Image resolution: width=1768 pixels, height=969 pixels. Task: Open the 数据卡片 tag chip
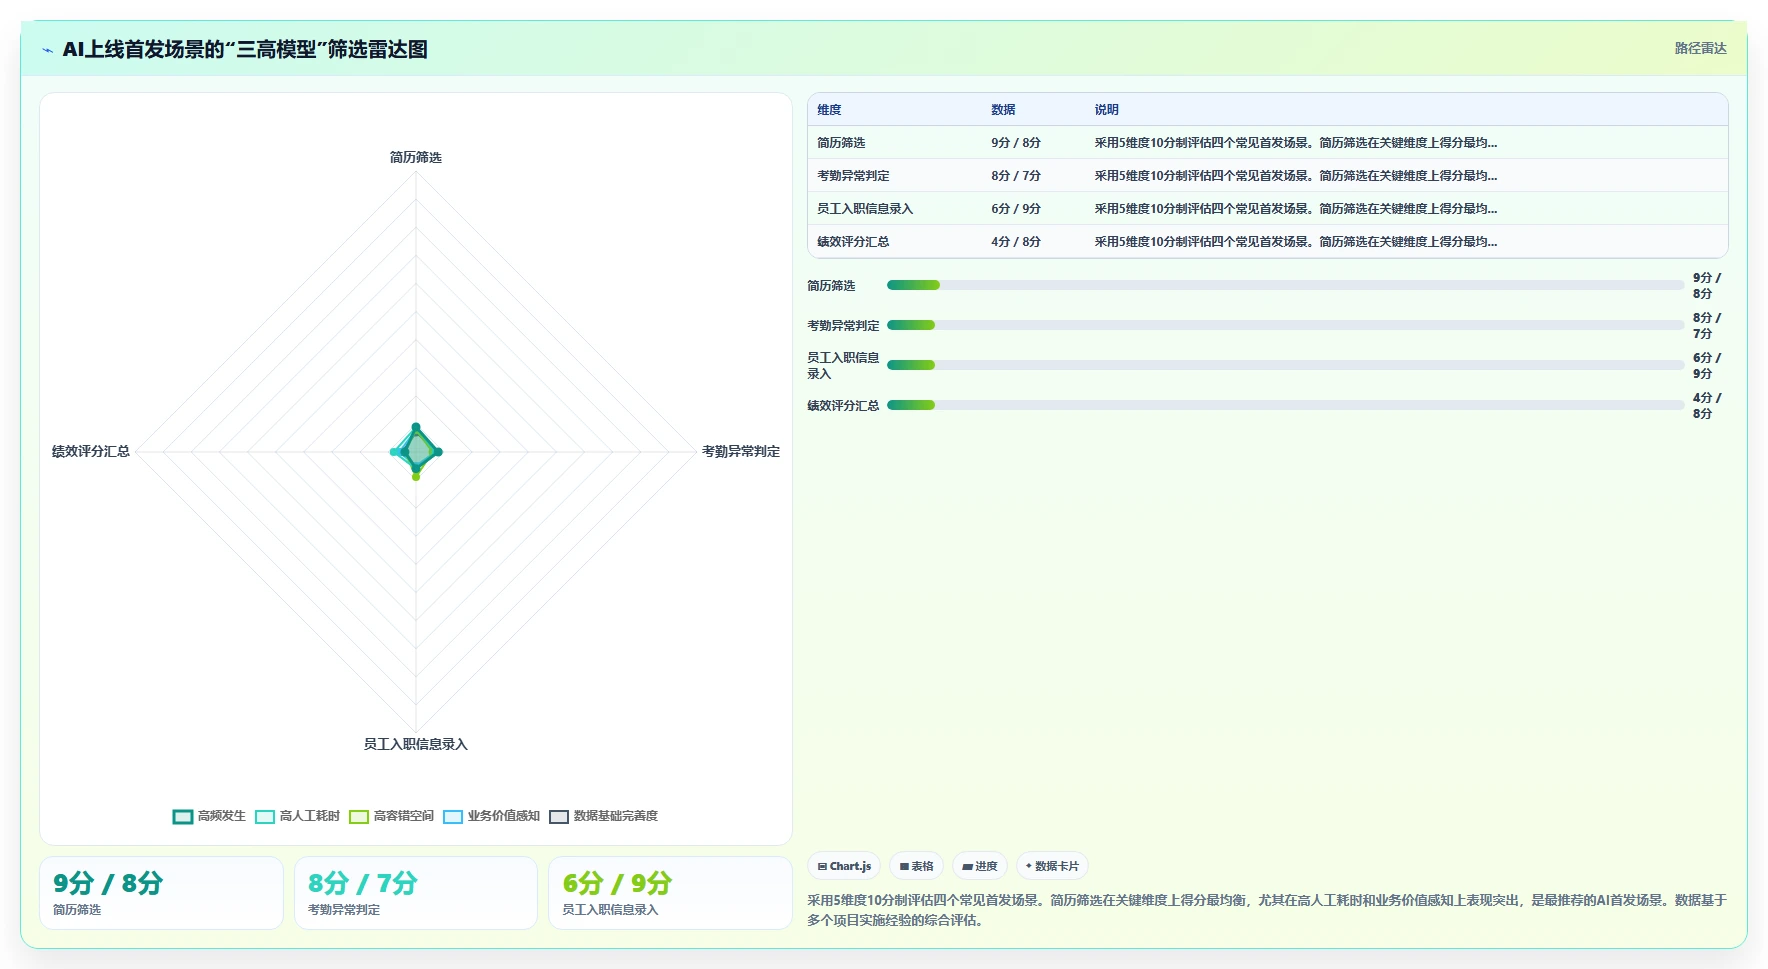point(1052,866)
